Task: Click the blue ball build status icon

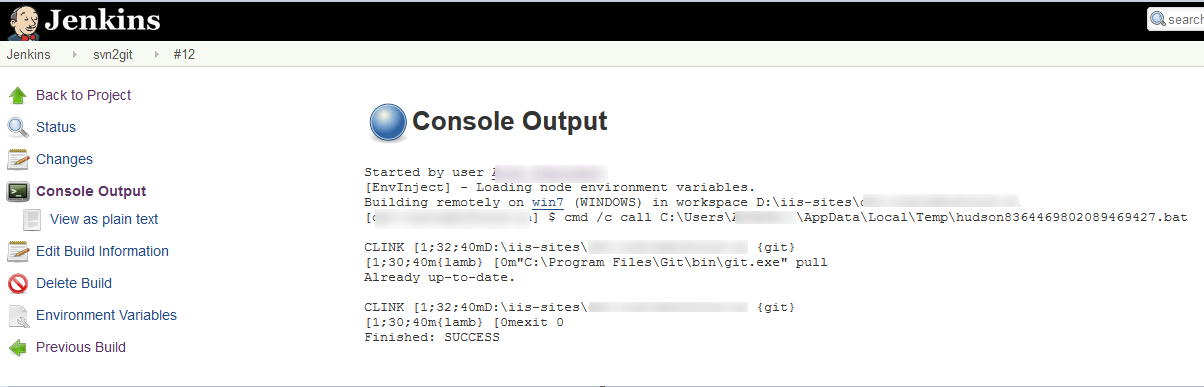Action: tap(387, 122)
